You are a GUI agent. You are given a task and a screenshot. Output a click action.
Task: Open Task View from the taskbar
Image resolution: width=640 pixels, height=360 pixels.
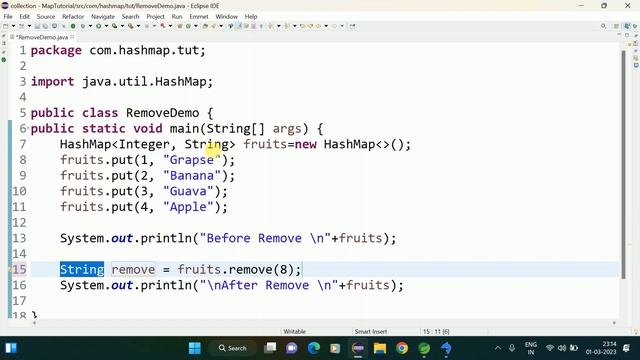[x=270, y=348]
